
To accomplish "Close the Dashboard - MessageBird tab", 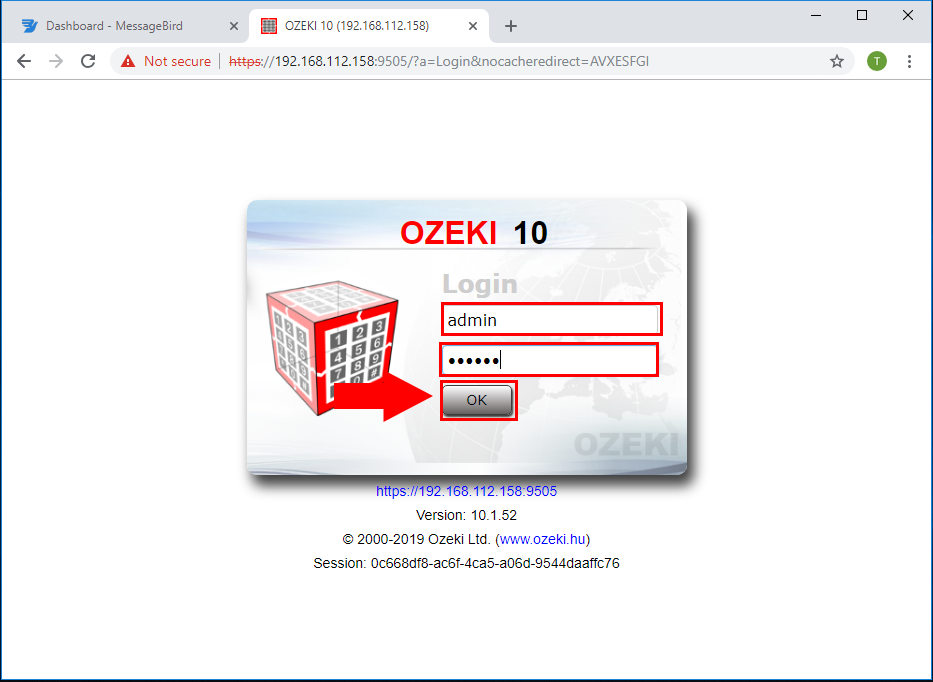I will coord(234,26).
